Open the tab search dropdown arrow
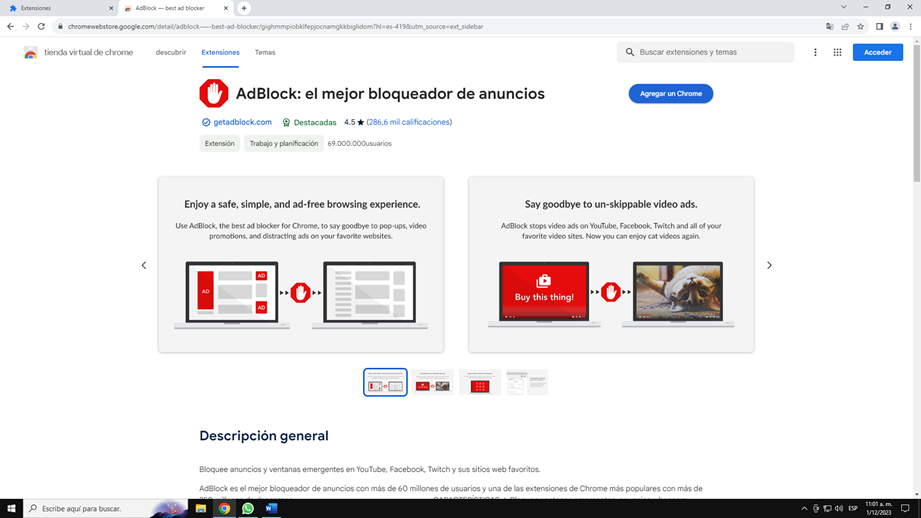This screenshot has height=518, width=921. pos(843,7)
